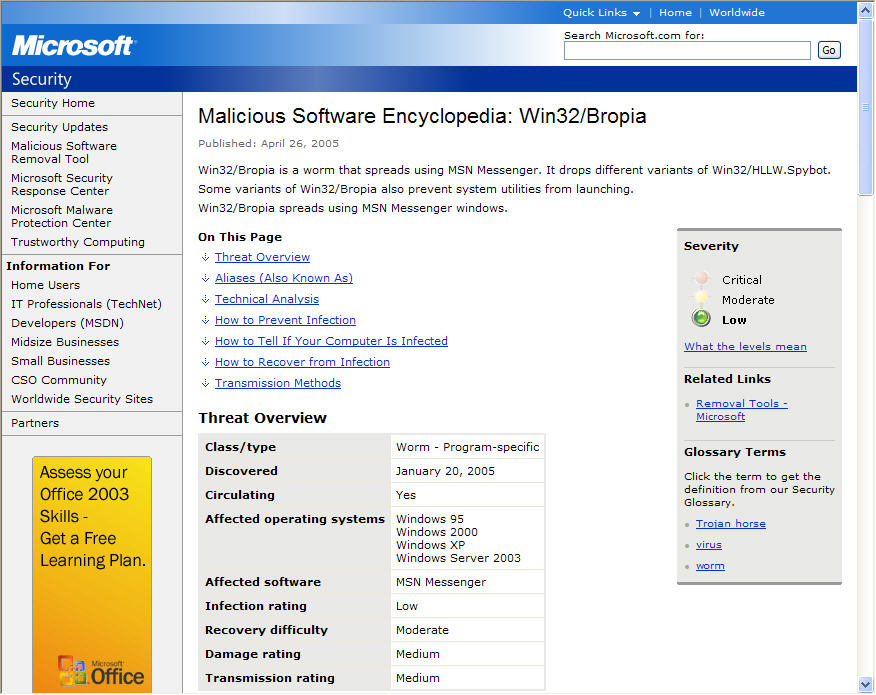Click the scrollbar down arrow
Screen dimensions: 876x695
(865, 684)
